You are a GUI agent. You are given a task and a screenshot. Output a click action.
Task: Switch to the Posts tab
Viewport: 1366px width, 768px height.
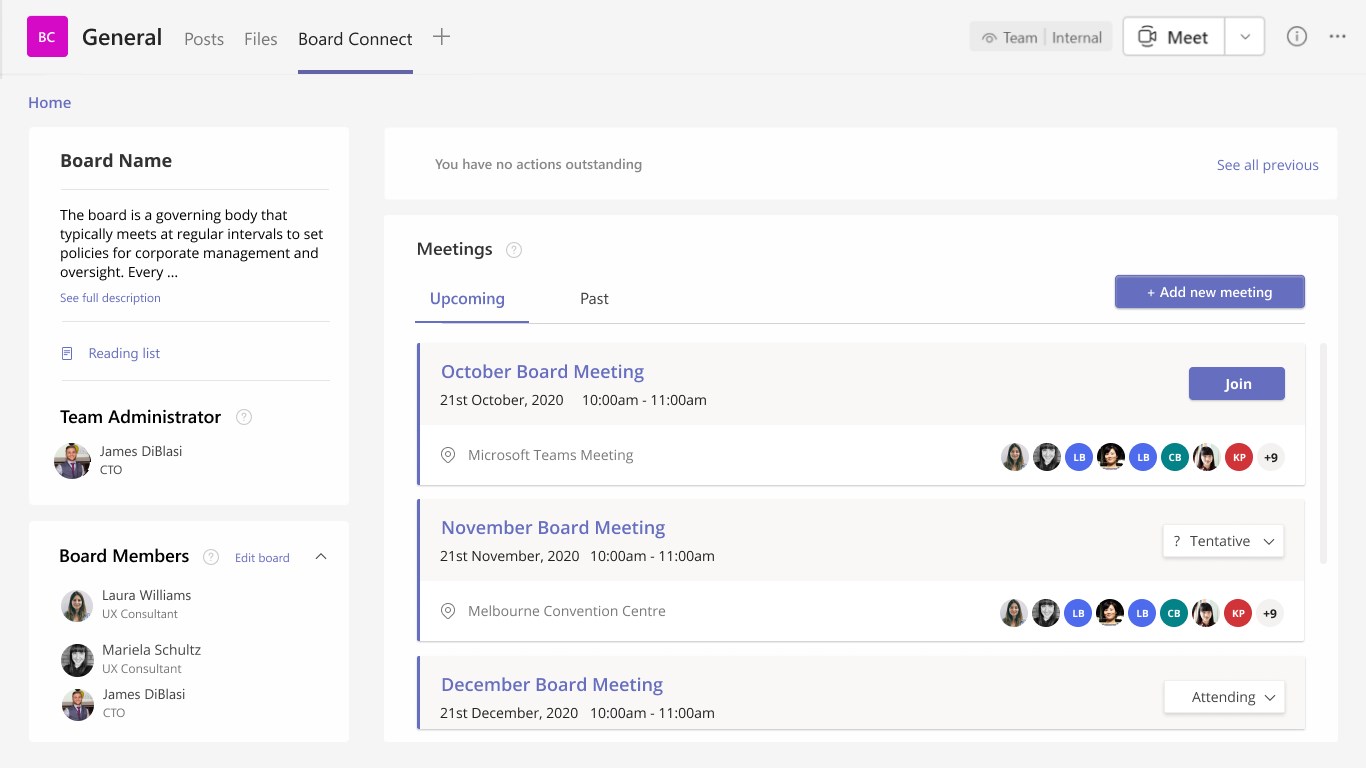204,39
